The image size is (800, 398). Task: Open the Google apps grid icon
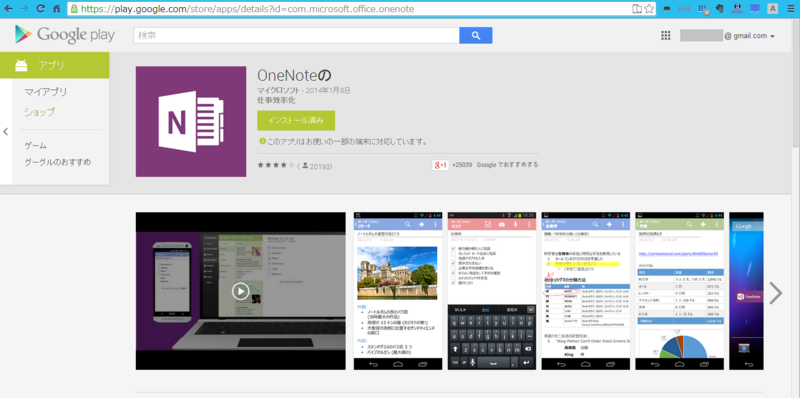pyautogui.click(x=665, y=35)
